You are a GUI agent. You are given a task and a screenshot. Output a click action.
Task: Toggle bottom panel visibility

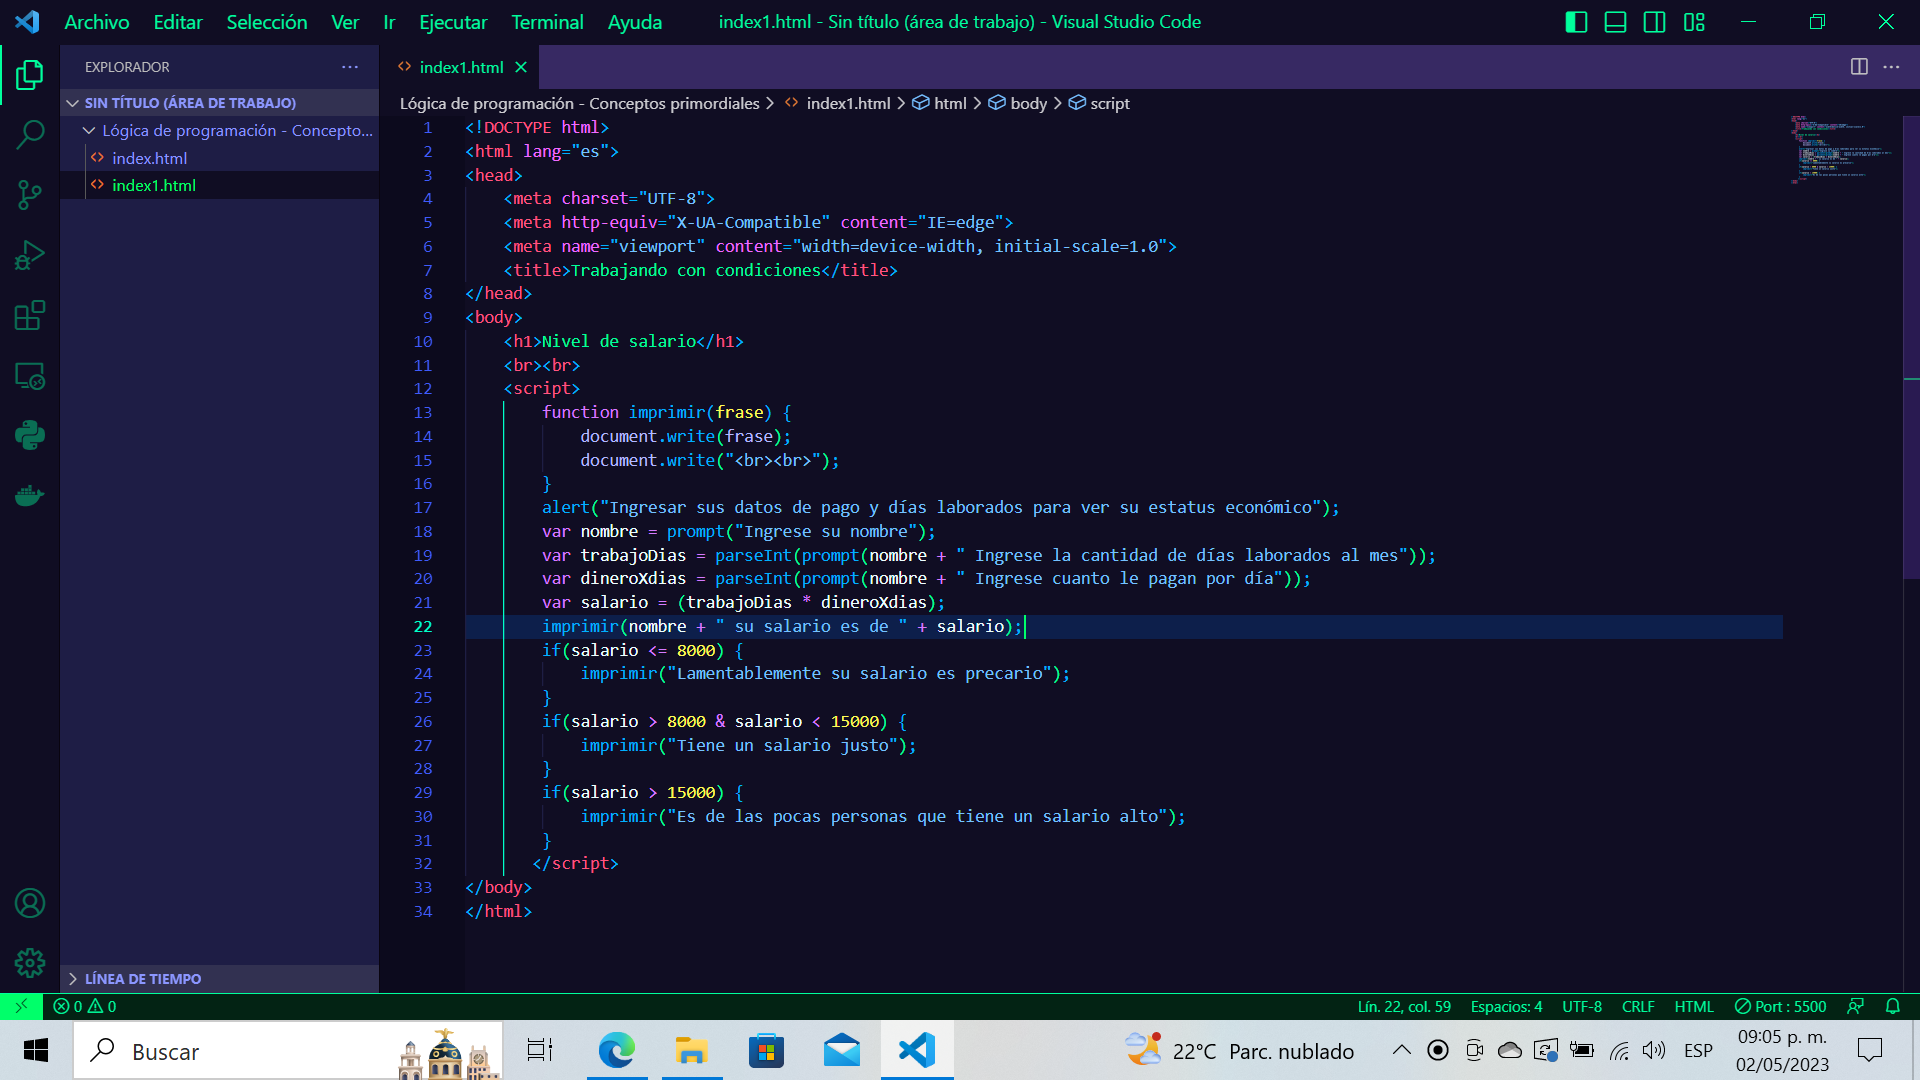tap(1615, 22)
